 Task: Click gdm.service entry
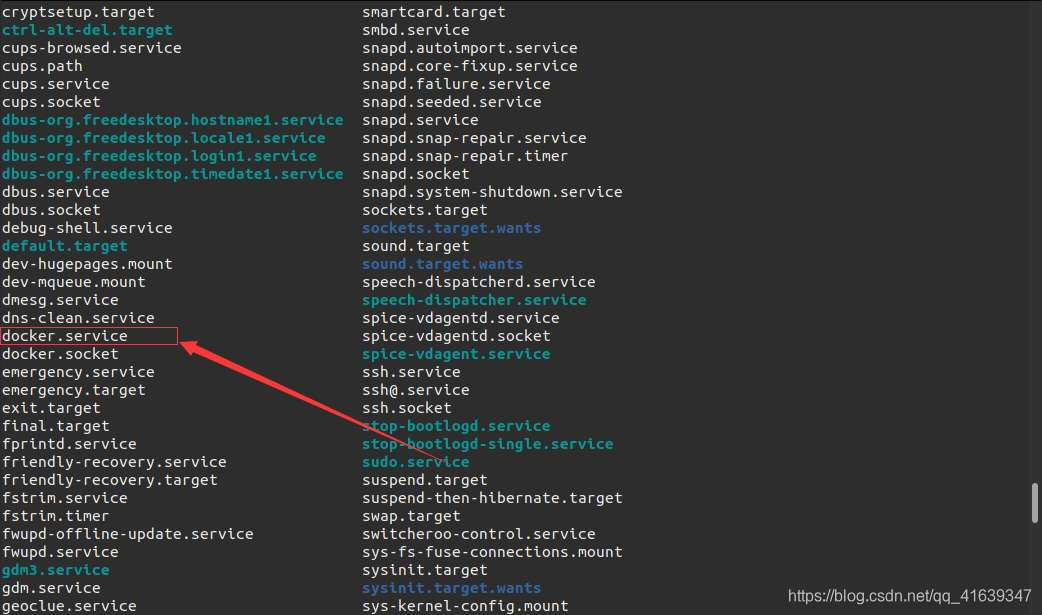[x=51, y=588]
